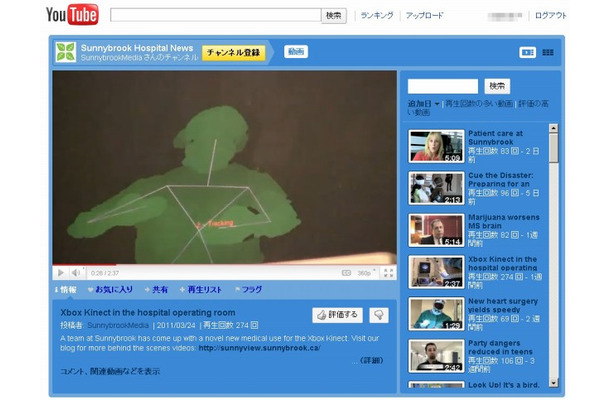
Task: Click the channel search input field
Action: (x=443, y=86)
